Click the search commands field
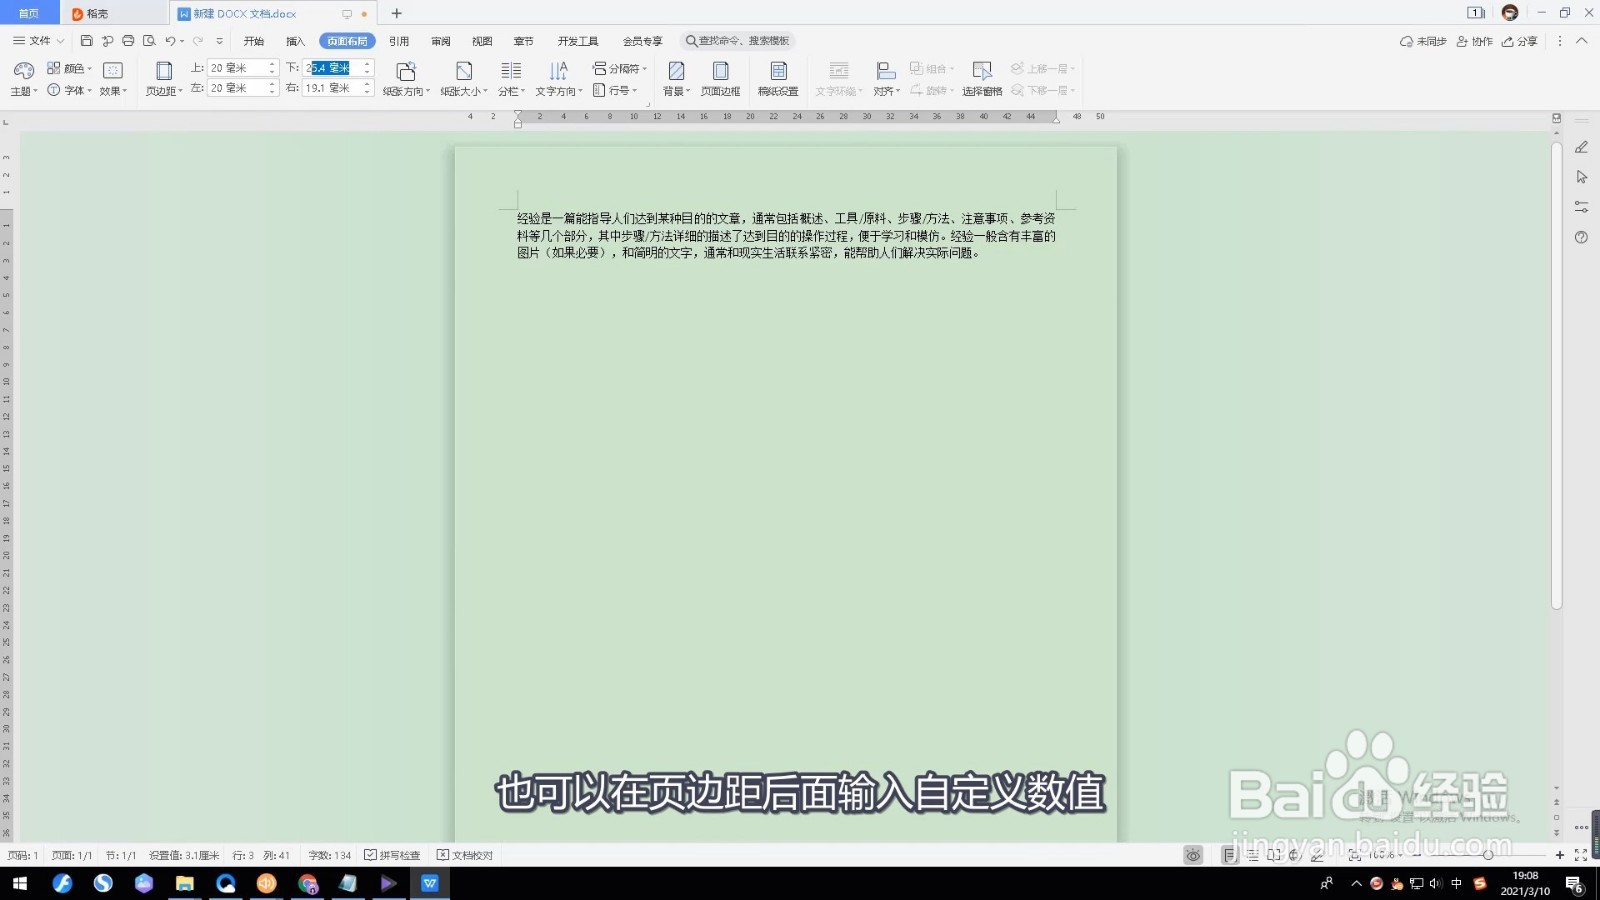This screenshot has width=1600, height=900. tap(738, 41)
